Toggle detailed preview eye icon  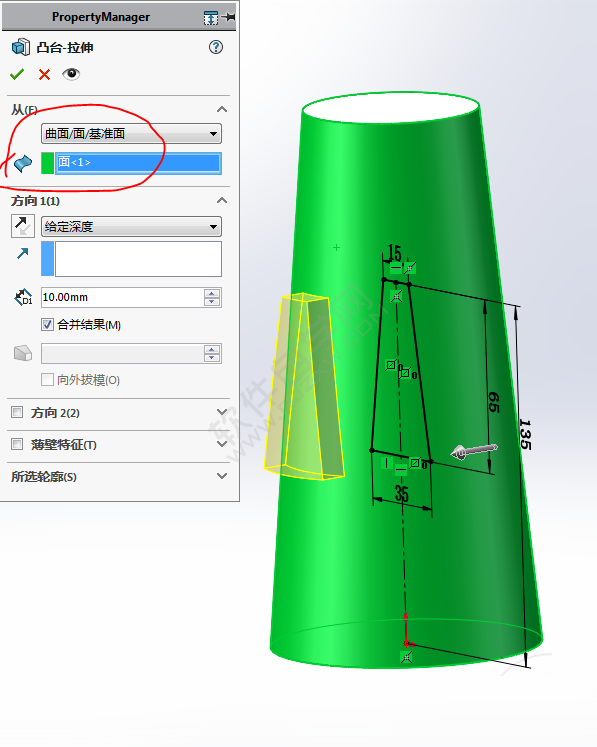(x=71, y=74)
